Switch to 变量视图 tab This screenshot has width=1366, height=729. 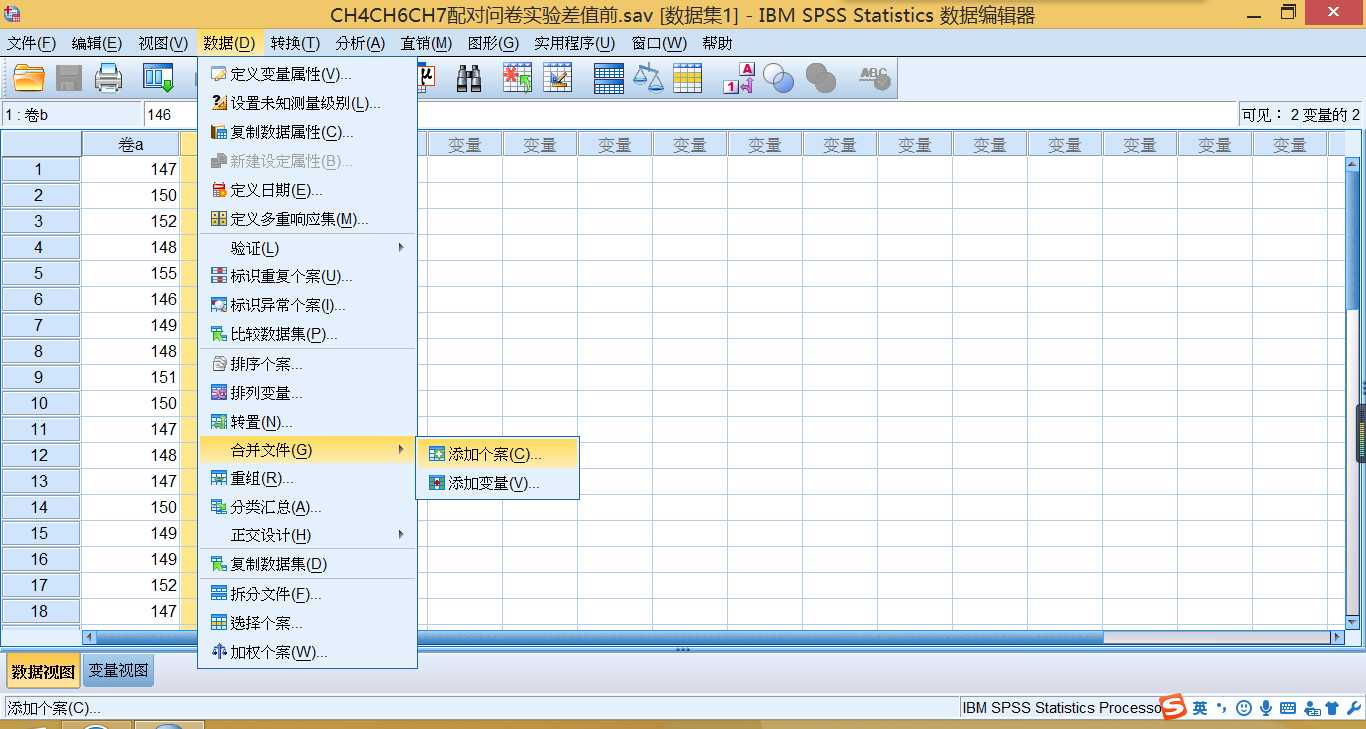click(118, 671)
